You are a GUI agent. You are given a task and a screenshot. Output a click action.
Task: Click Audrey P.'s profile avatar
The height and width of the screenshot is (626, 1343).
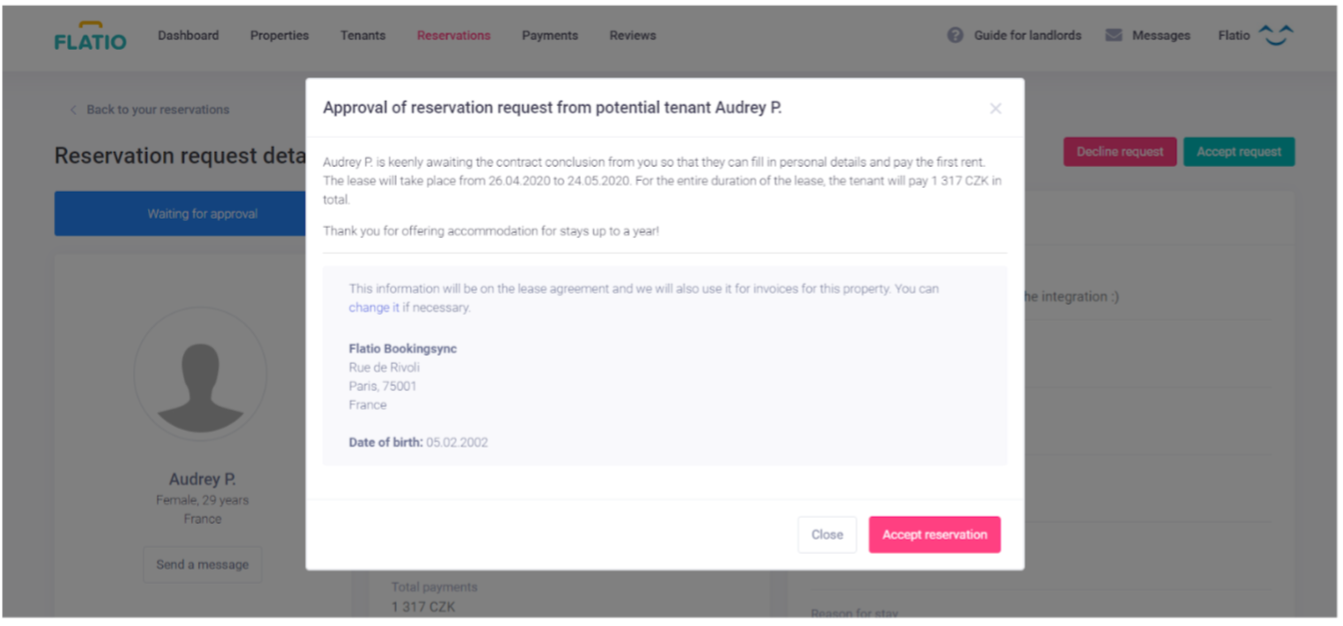click(200, 373)
